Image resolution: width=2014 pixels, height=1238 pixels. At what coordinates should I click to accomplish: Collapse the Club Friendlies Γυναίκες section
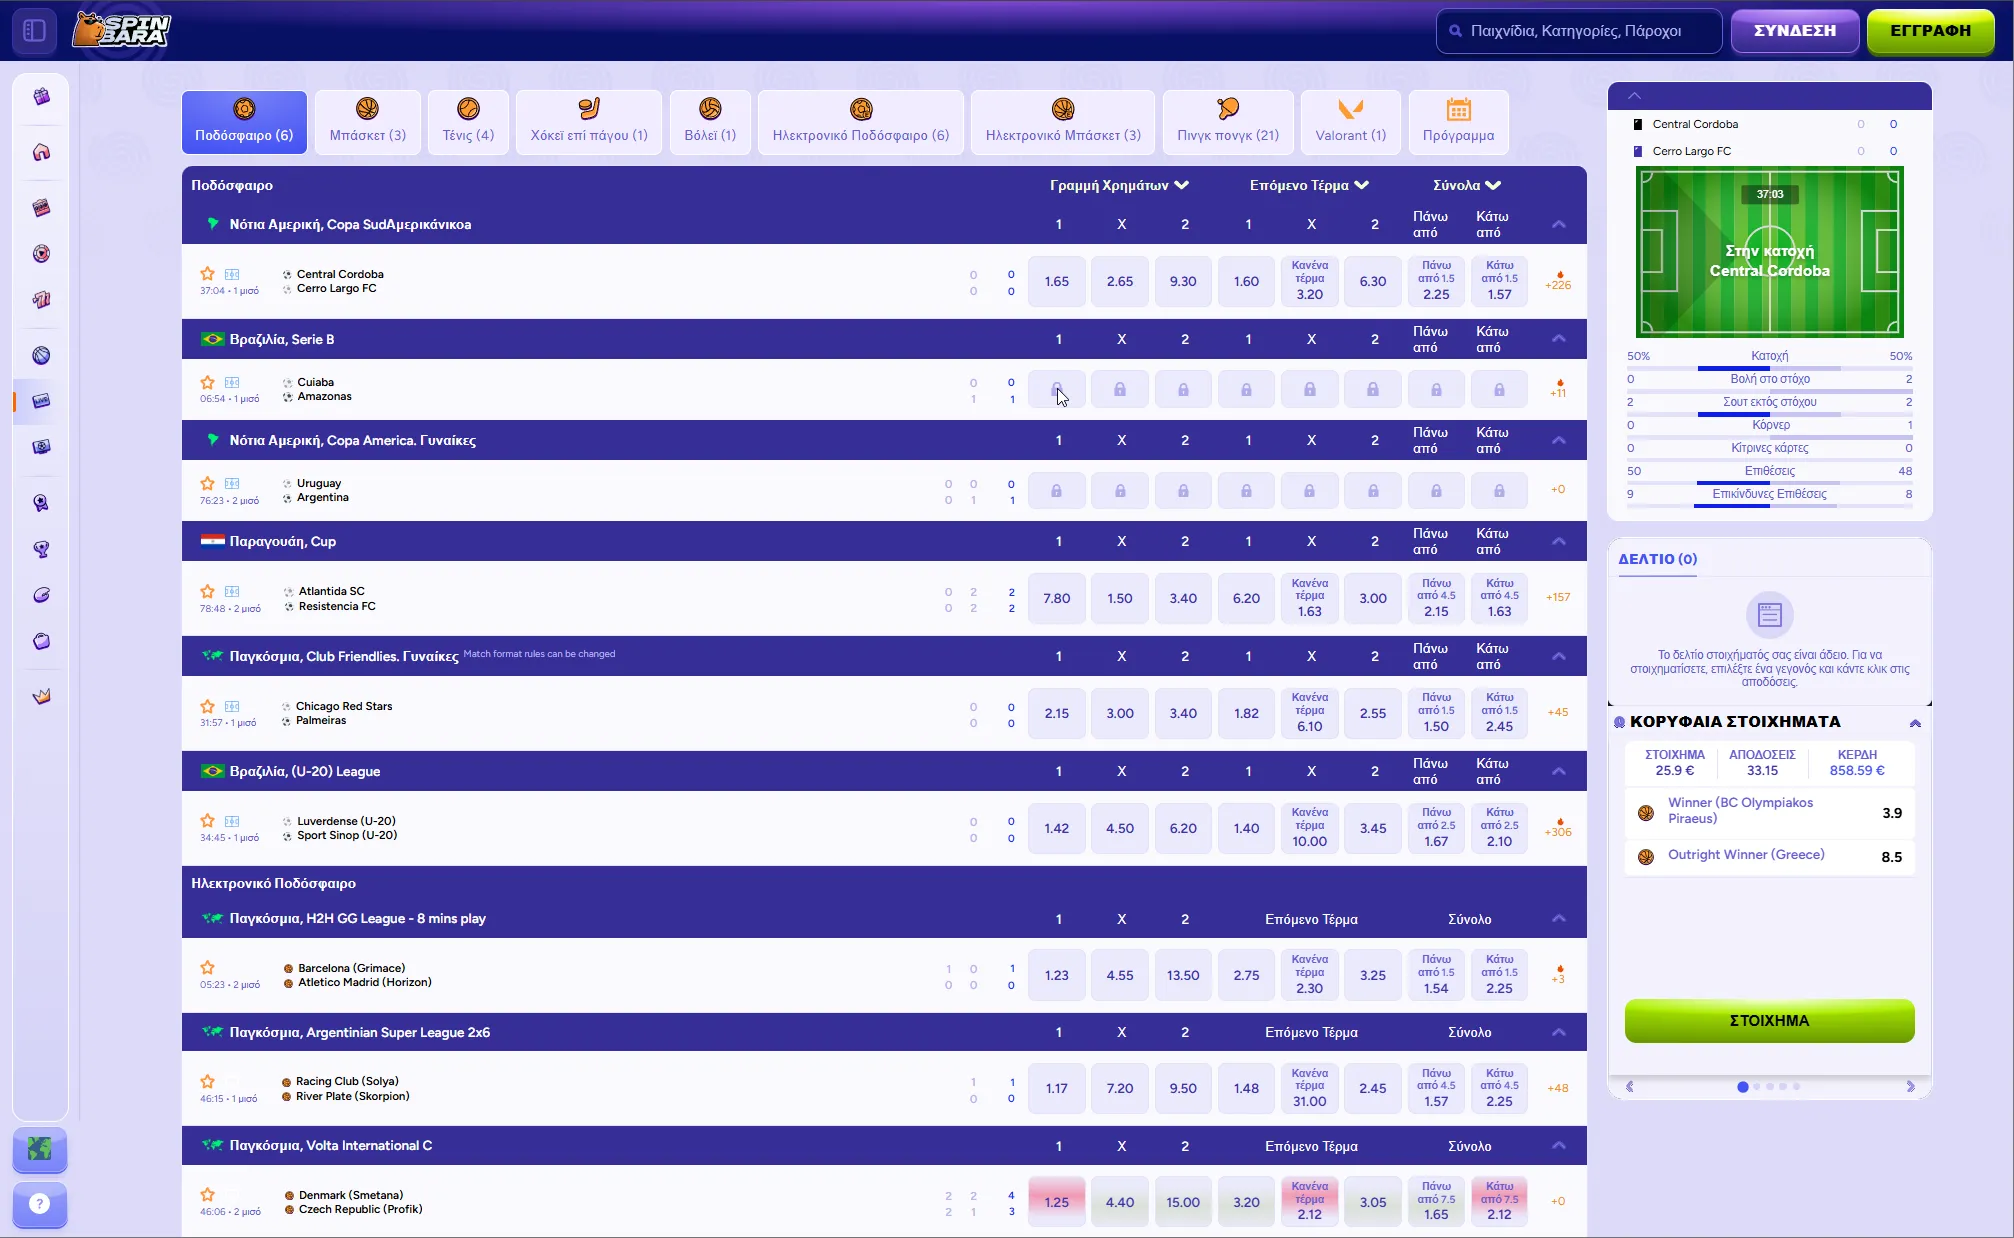tap(1558, 656)
